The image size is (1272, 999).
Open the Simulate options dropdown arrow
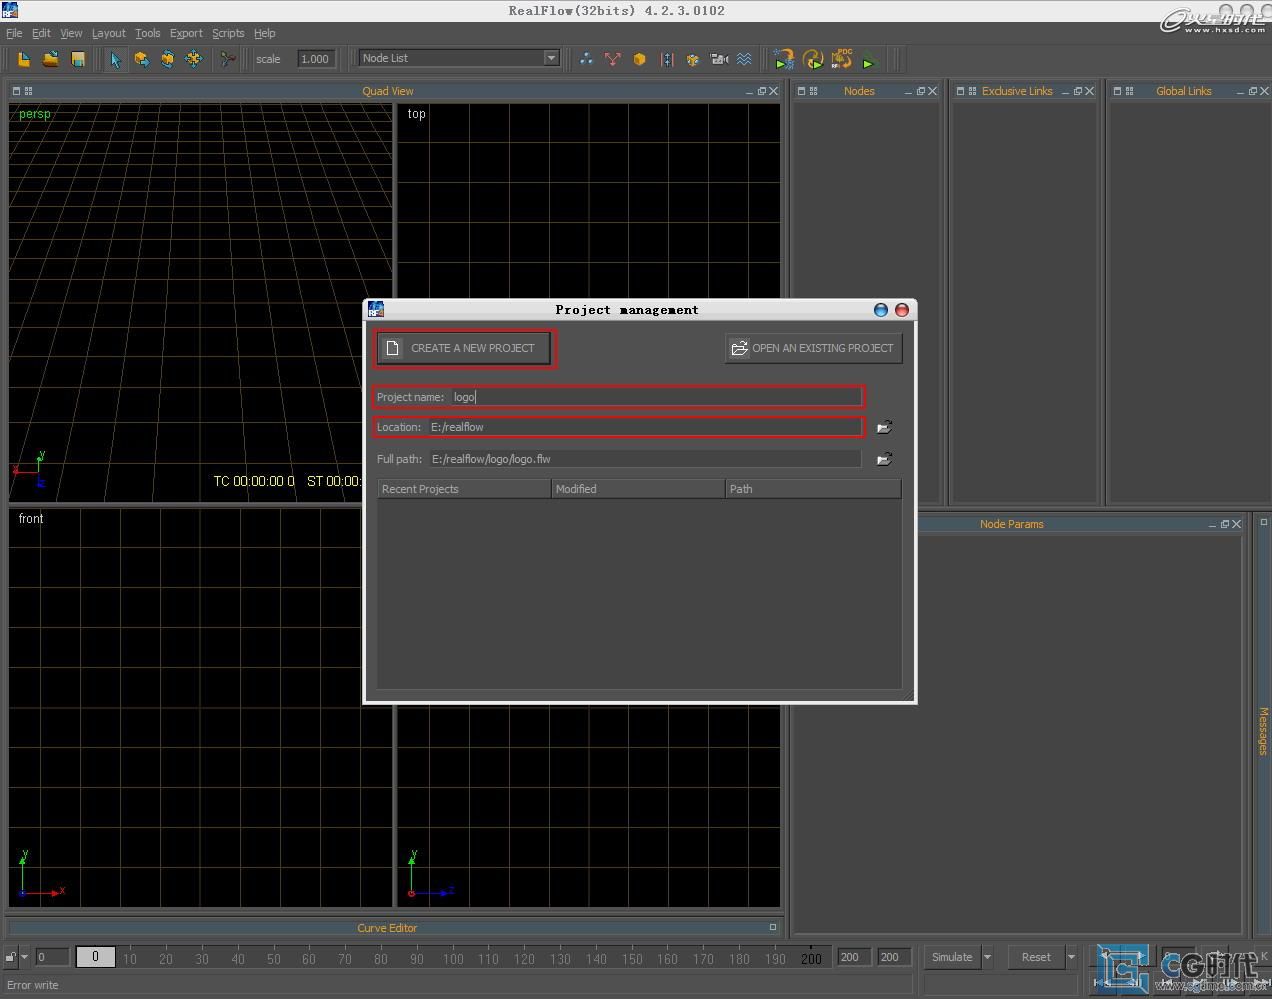click(x=987, y=957)
